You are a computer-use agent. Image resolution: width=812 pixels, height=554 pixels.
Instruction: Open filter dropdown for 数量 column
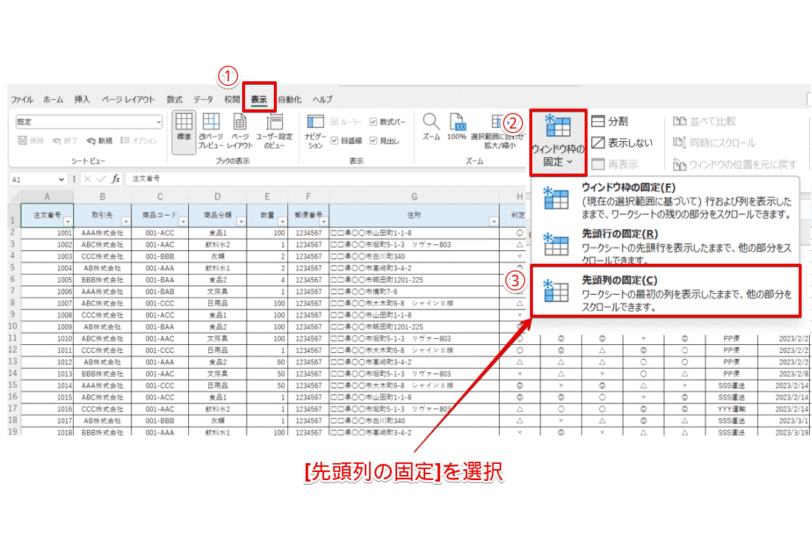(282, 222)
